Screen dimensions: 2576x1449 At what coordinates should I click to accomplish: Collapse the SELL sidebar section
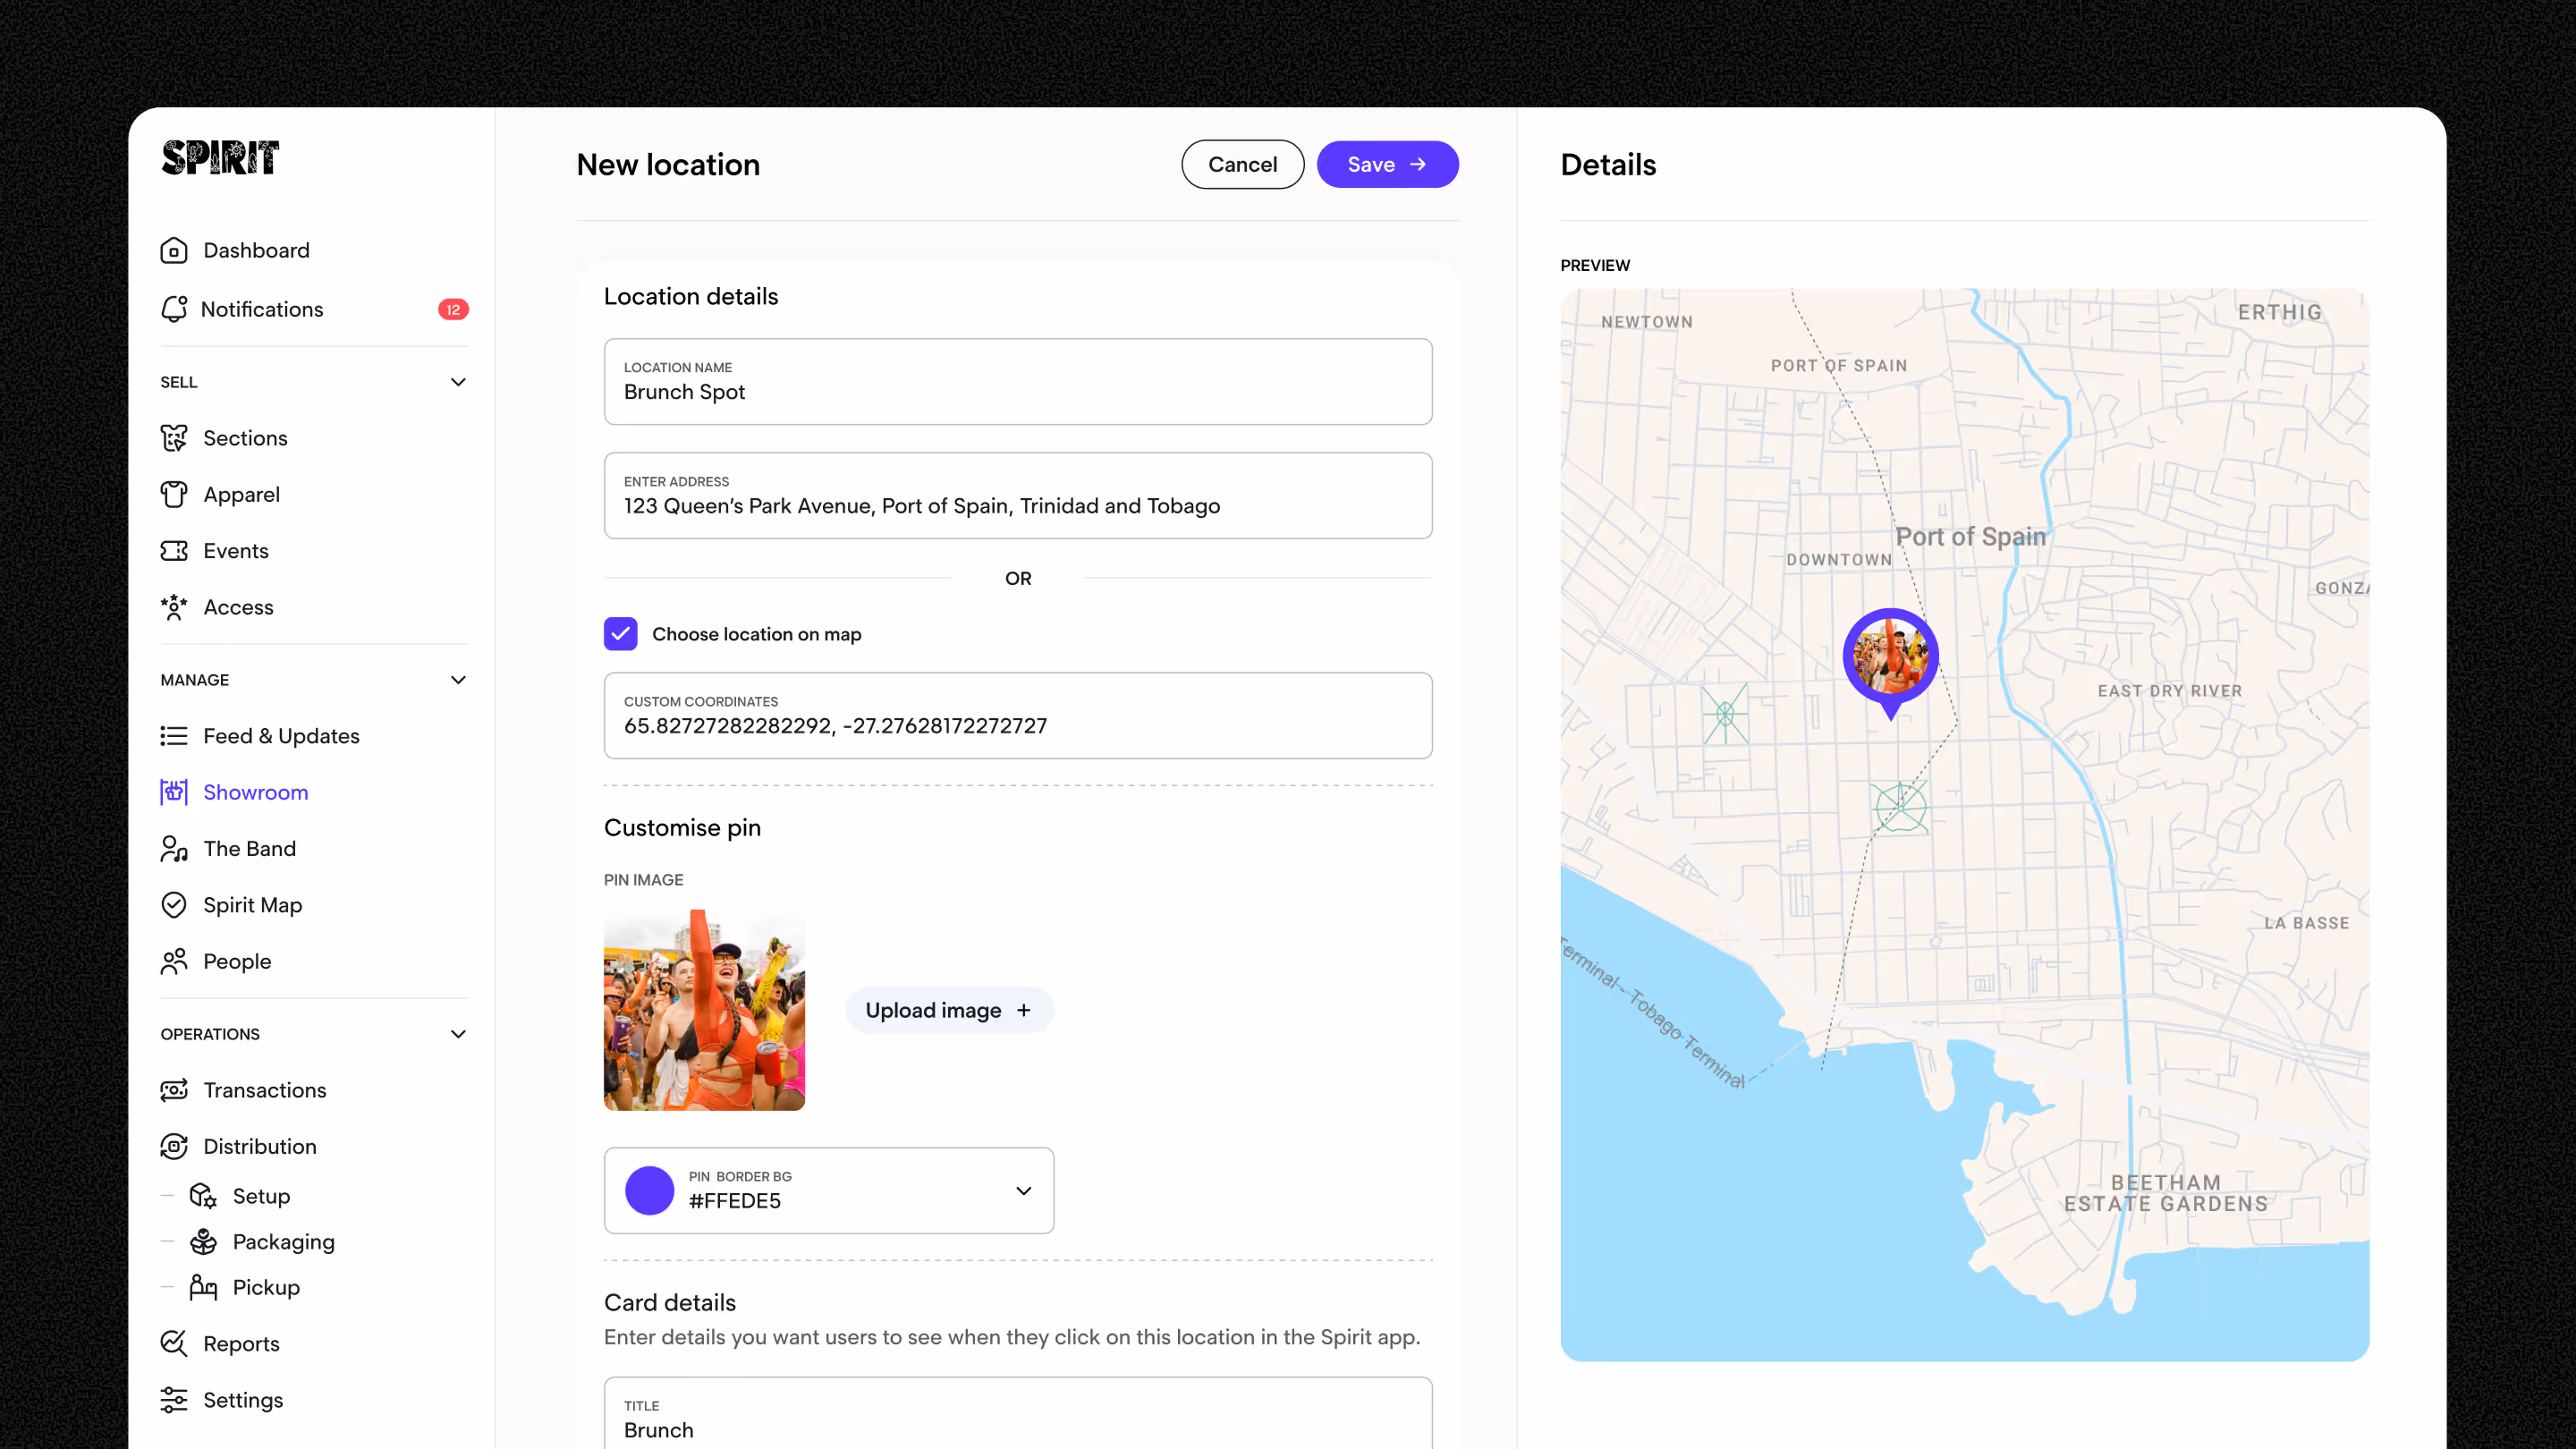tap(458, 382)
